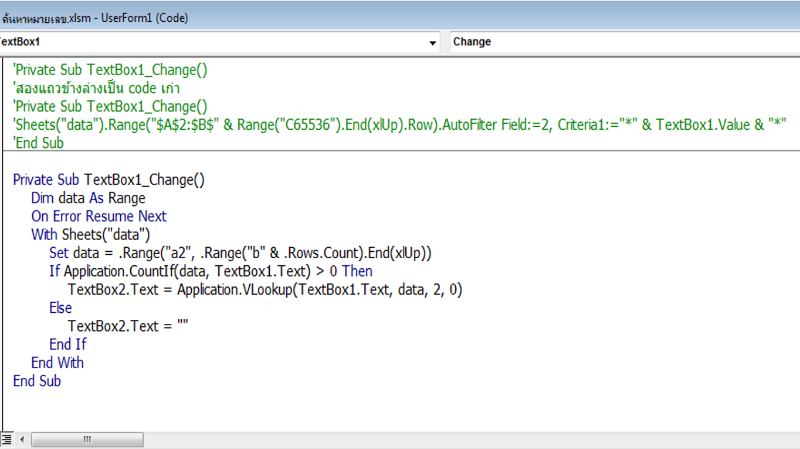Open the Change procedure dropdown list
This screenshot has width=800, height=449.
tap(620, 43)
